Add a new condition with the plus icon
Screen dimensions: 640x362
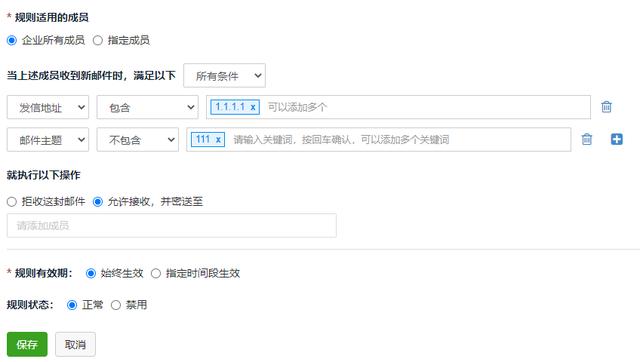tap(617, 139)
